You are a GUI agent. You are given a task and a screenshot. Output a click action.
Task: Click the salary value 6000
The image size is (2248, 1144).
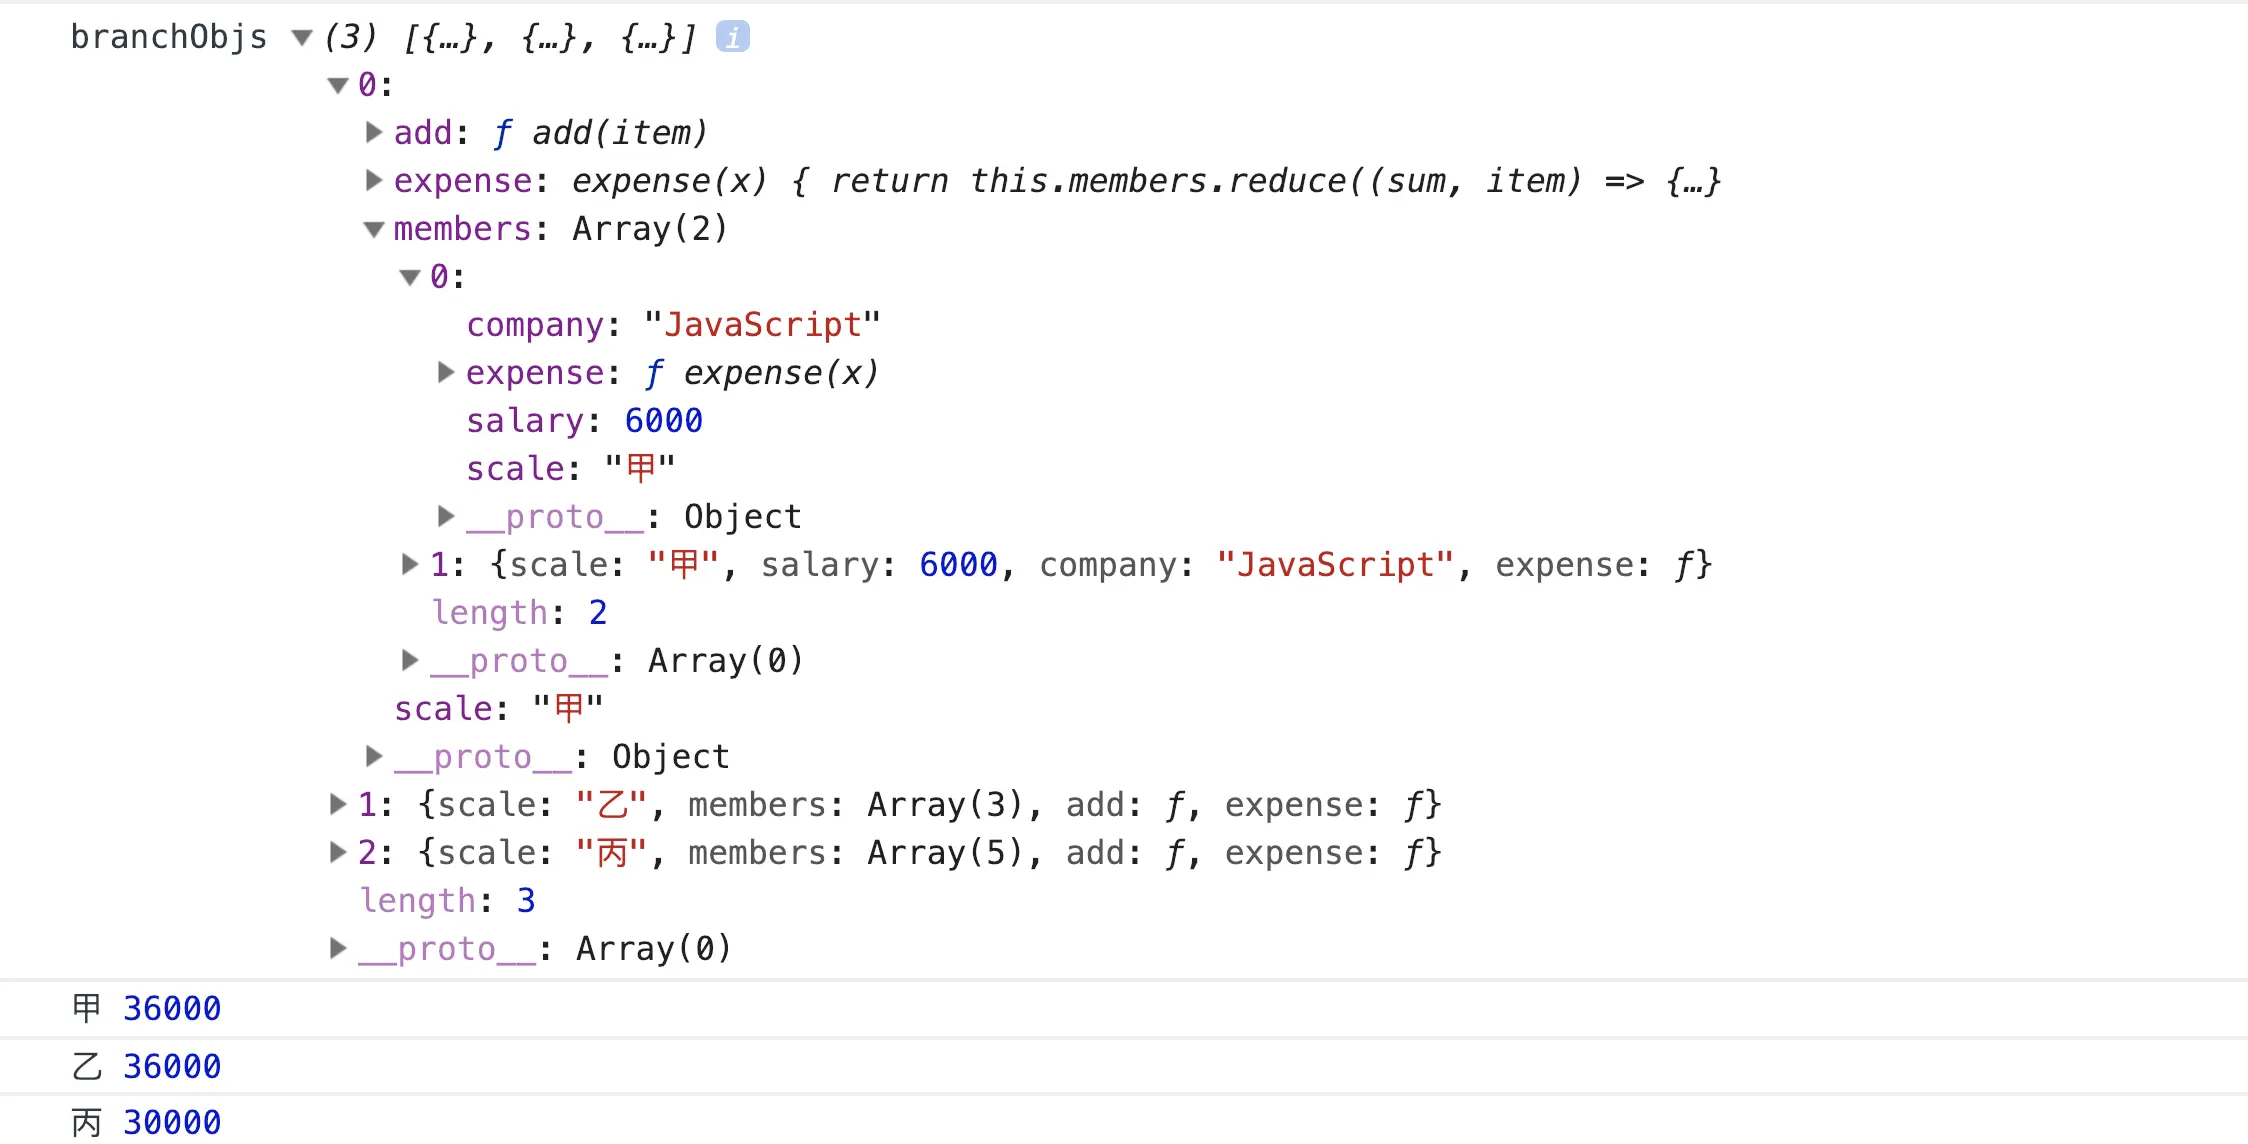663,421
